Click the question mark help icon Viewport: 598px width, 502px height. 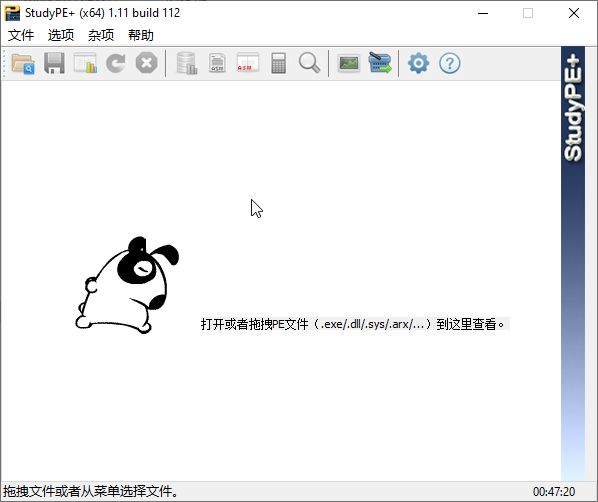450,63
